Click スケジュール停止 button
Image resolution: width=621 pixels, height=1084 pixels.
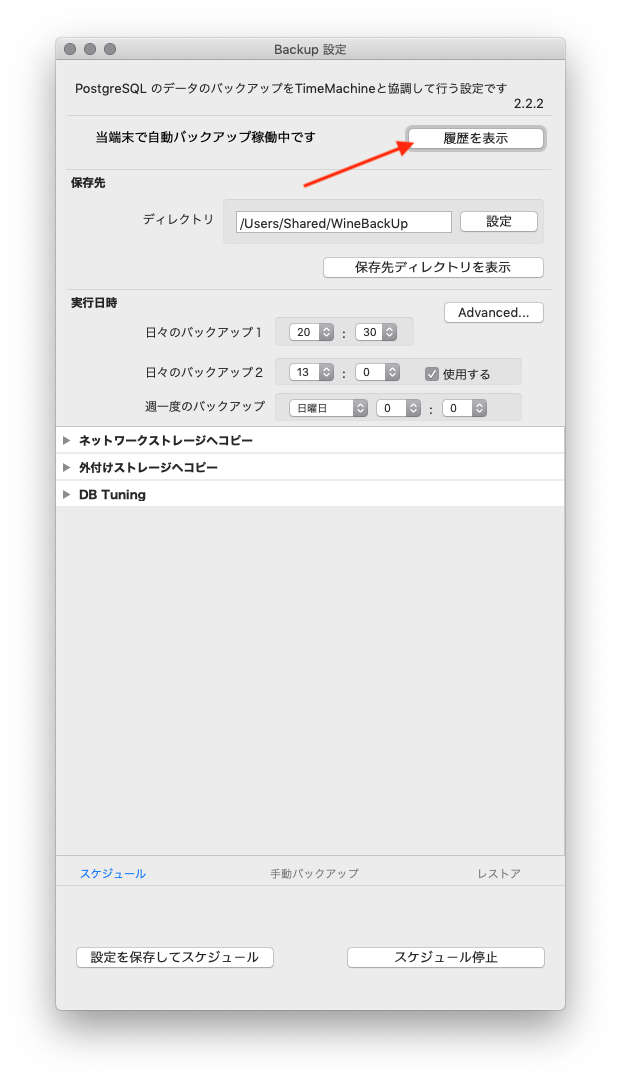coord(445,957)
